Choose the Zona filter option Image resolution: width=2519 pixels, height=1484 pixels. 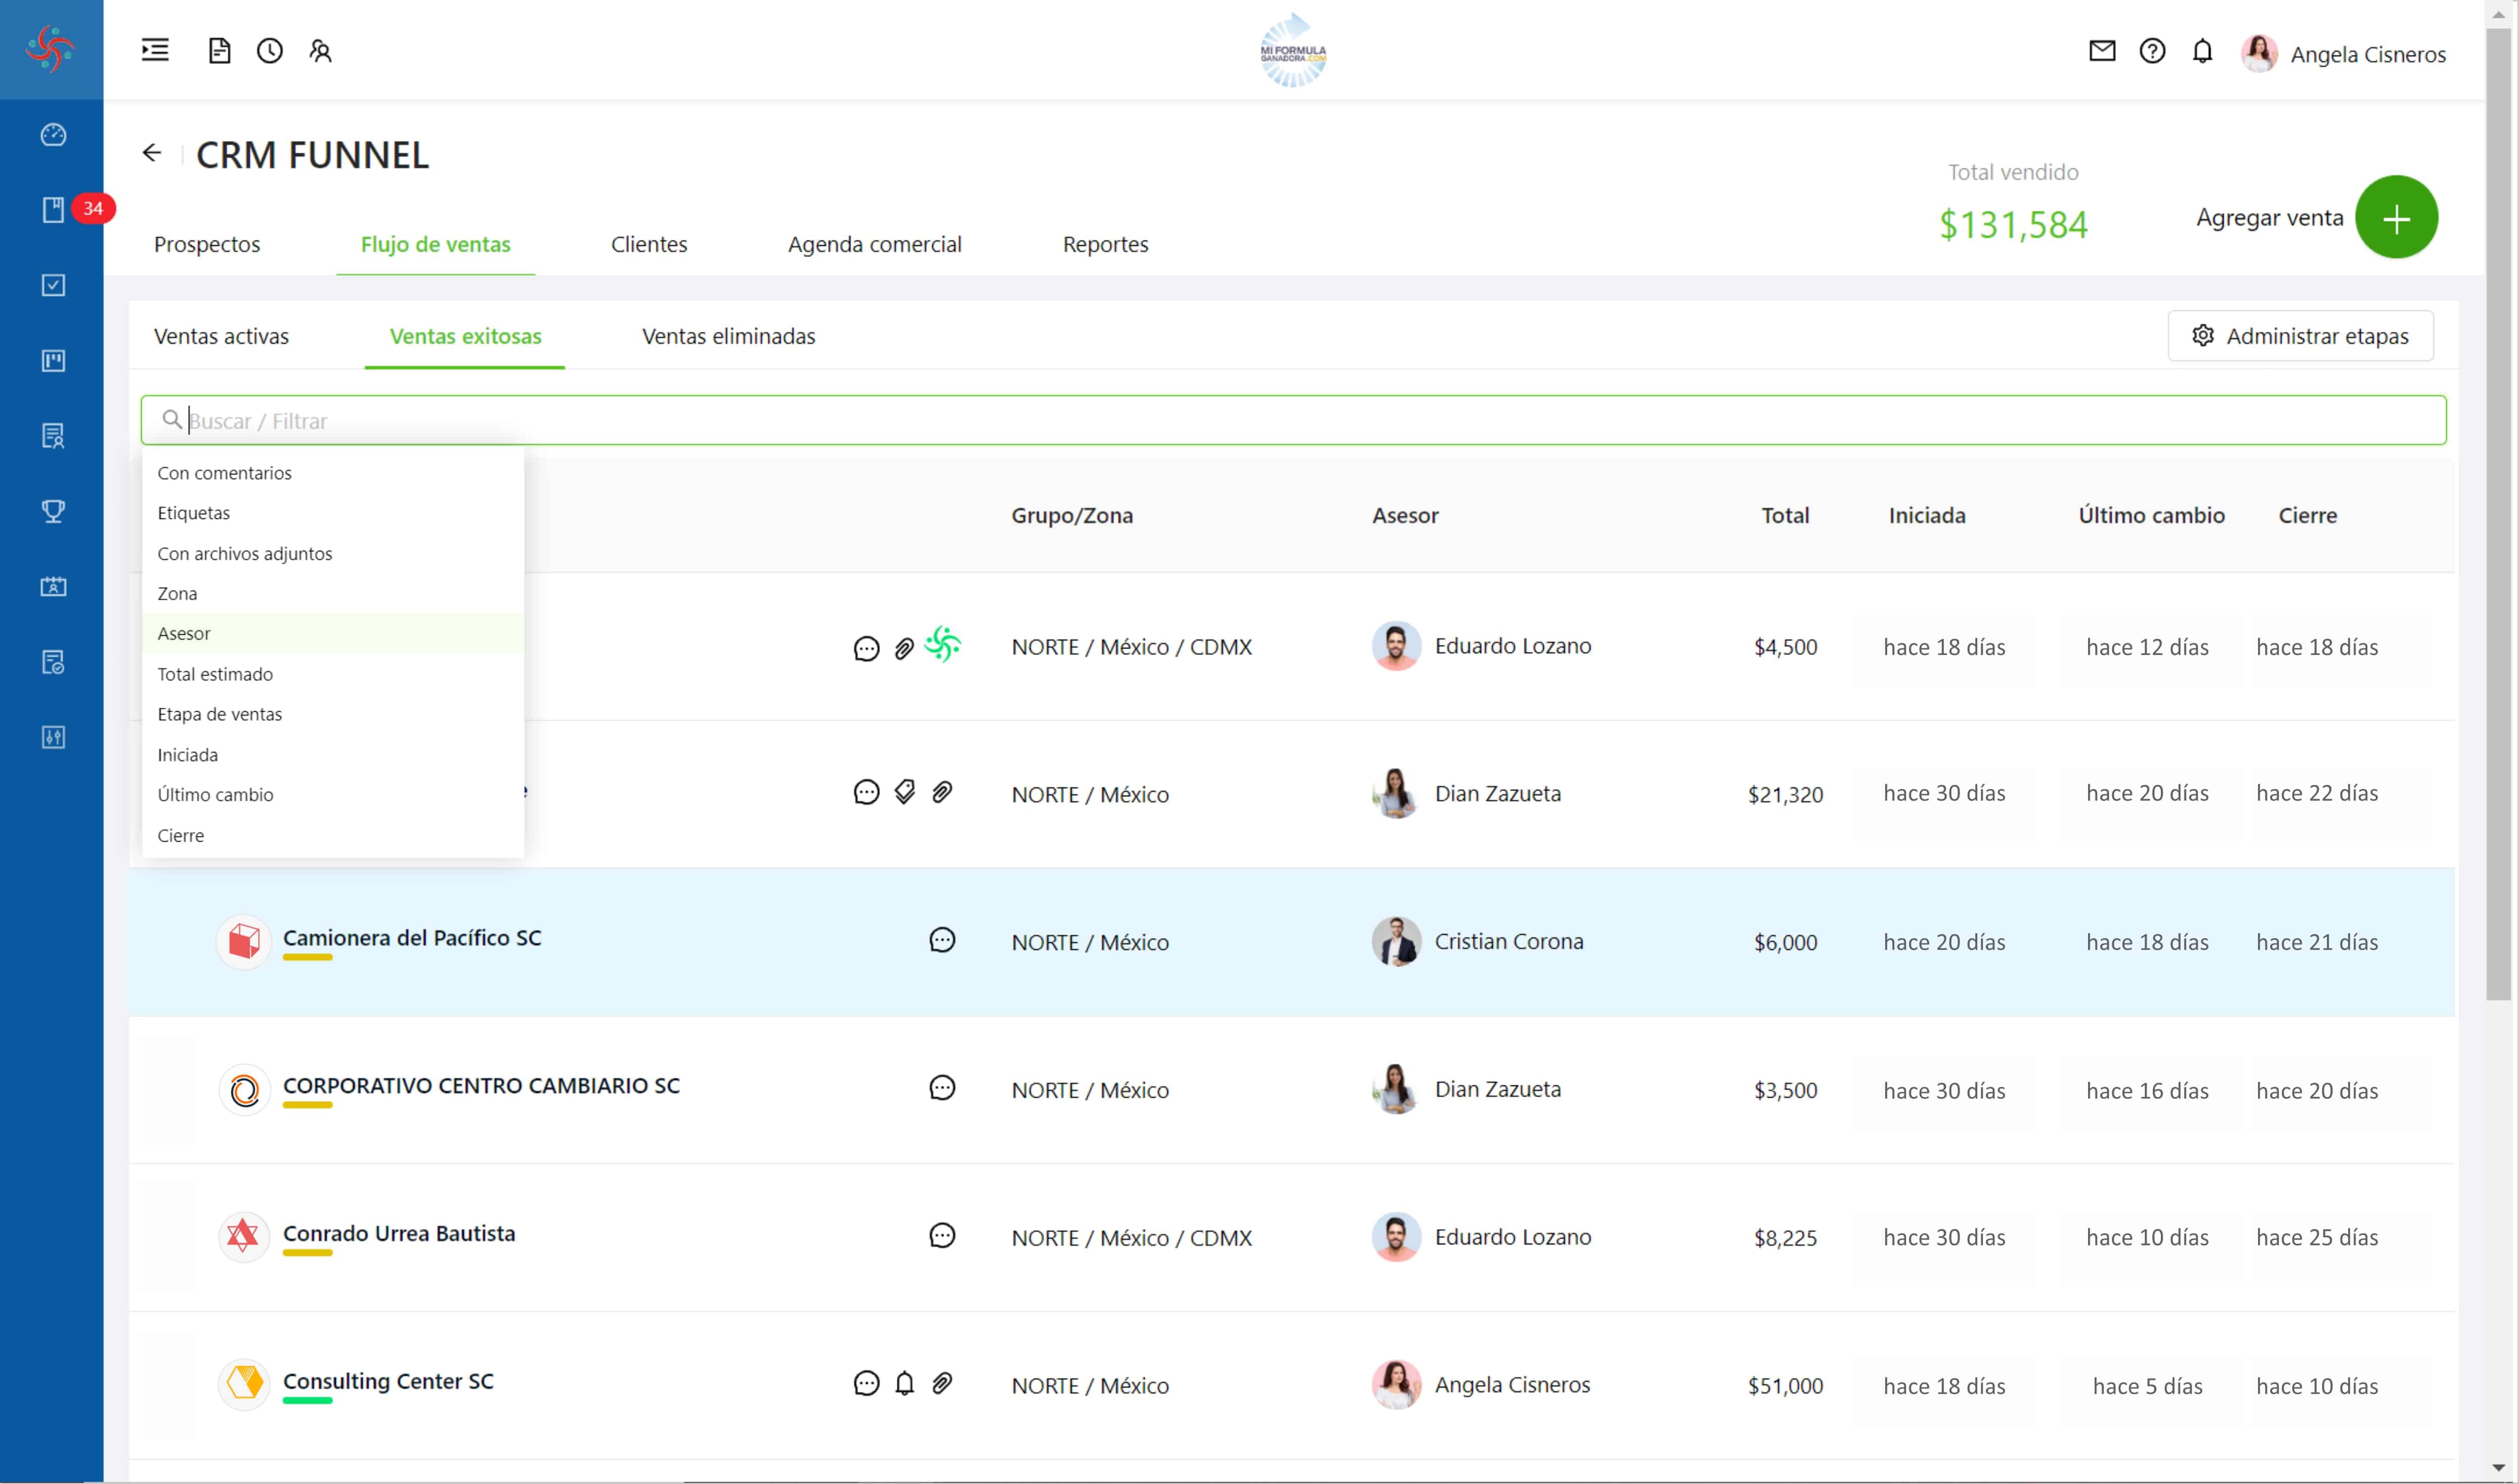(x=333, y=593)
